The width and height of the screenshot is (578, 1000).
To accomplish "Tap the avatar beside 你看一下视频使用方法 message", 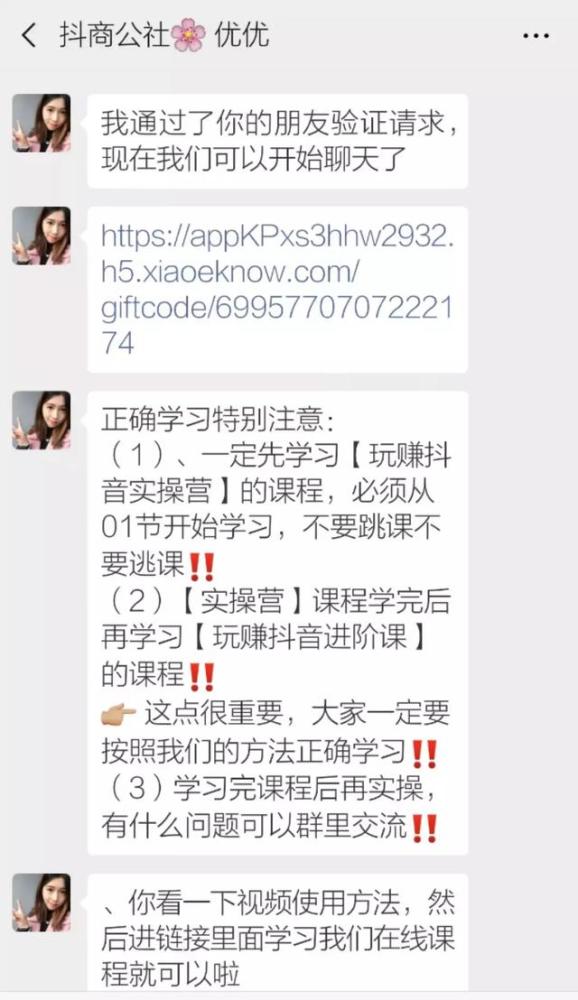I will point(41,902).
